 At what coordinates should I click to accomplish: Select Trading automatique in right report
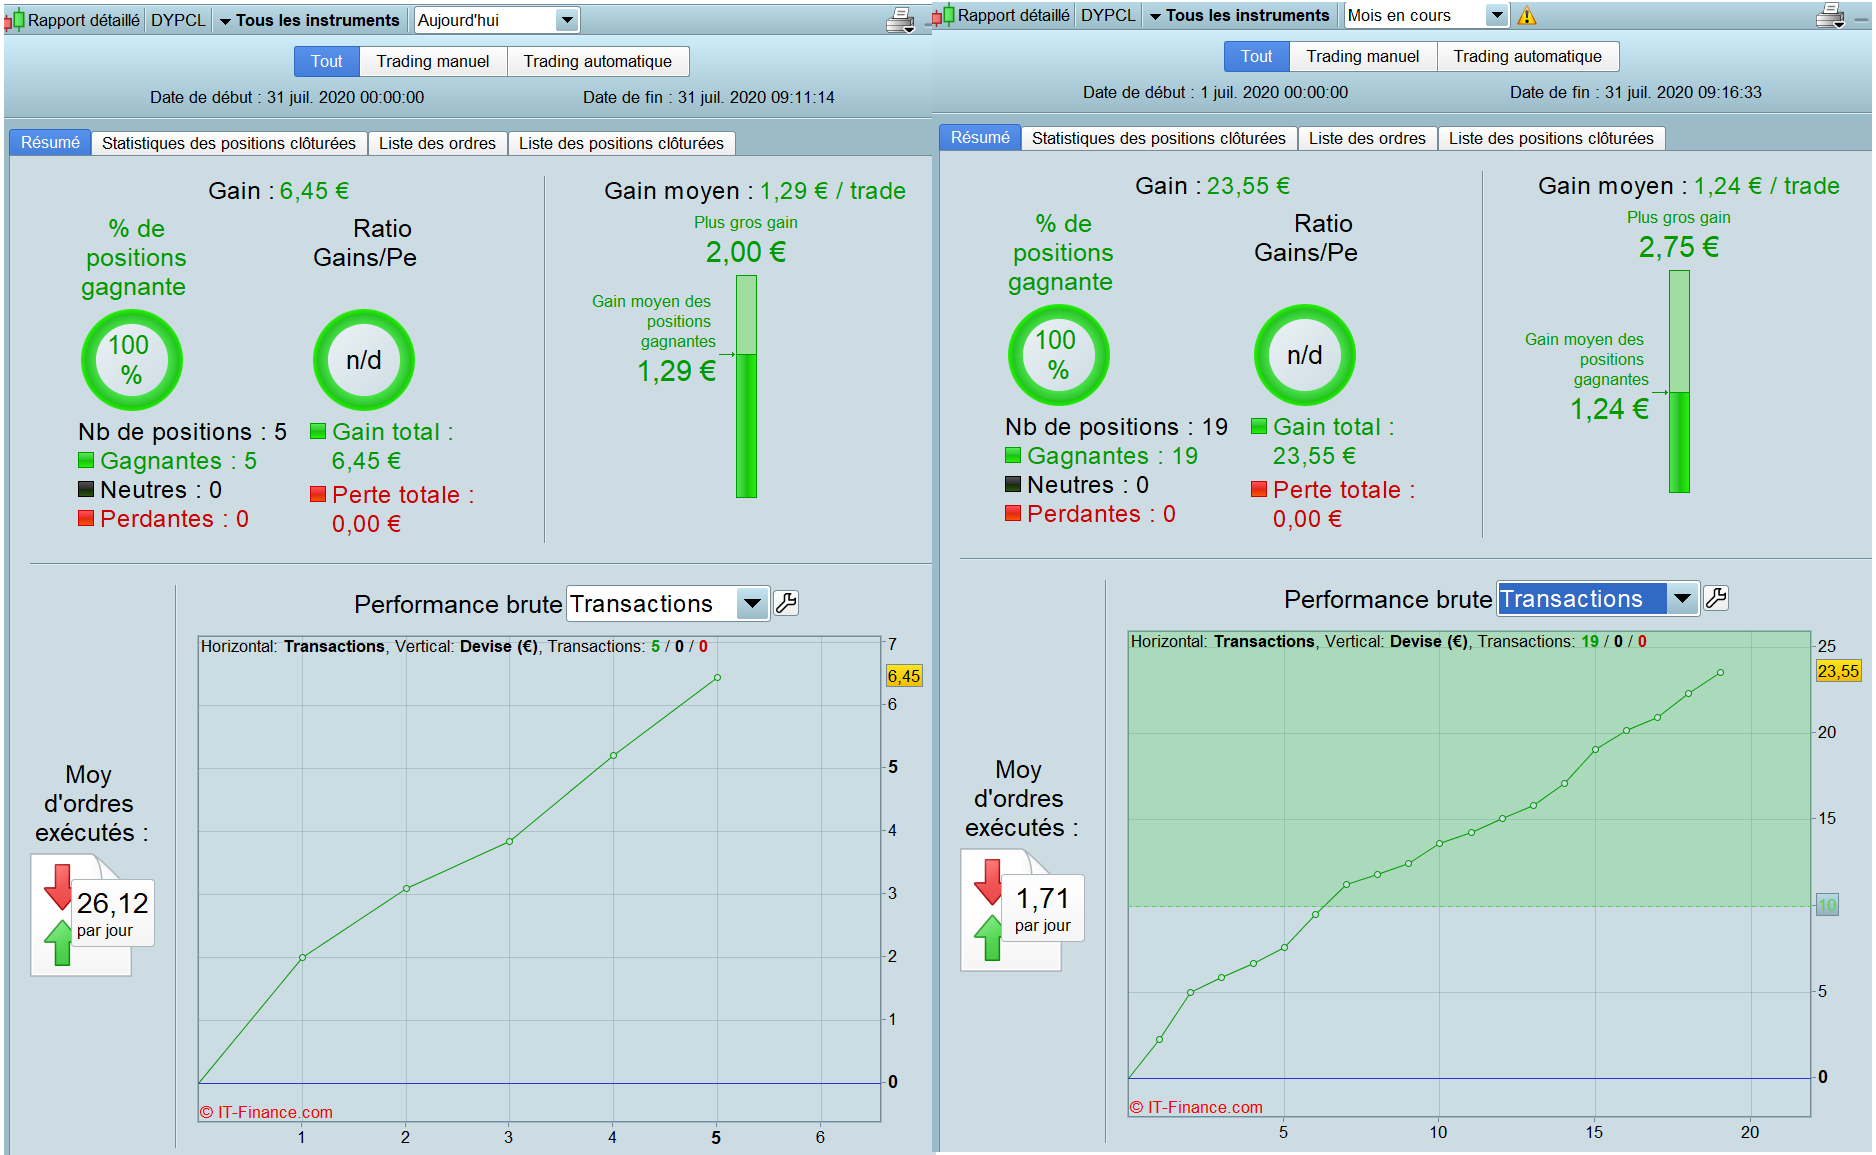pyautogui.click(x=1527, y=56)
